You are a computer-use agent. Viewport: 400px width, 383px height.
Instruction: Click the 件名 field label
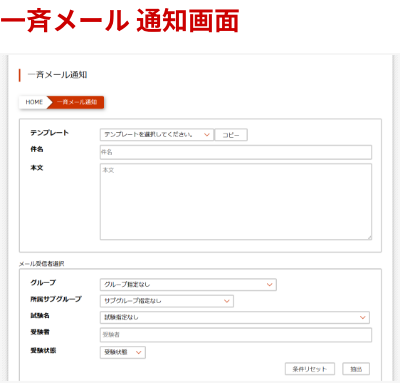pyautogui.click(x=37, y=149)
